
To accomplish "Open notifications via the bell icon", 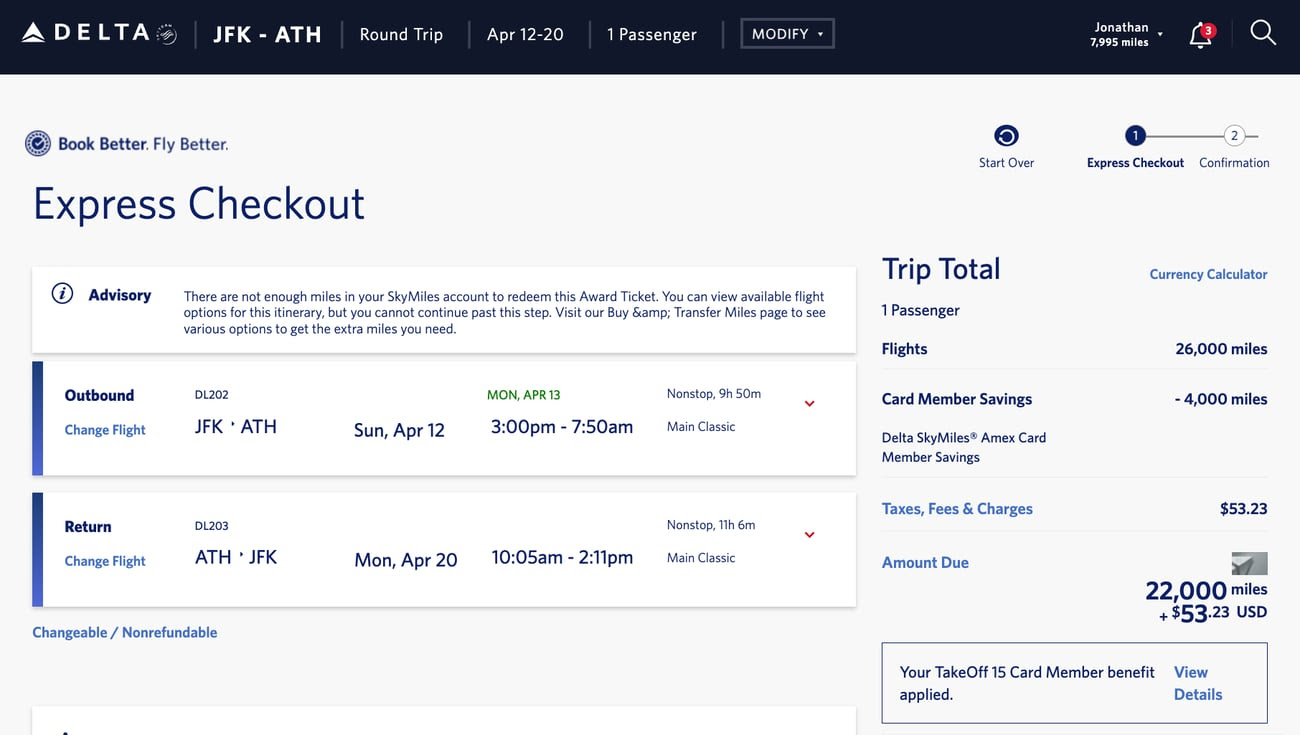I will (x=1199, y=34).
